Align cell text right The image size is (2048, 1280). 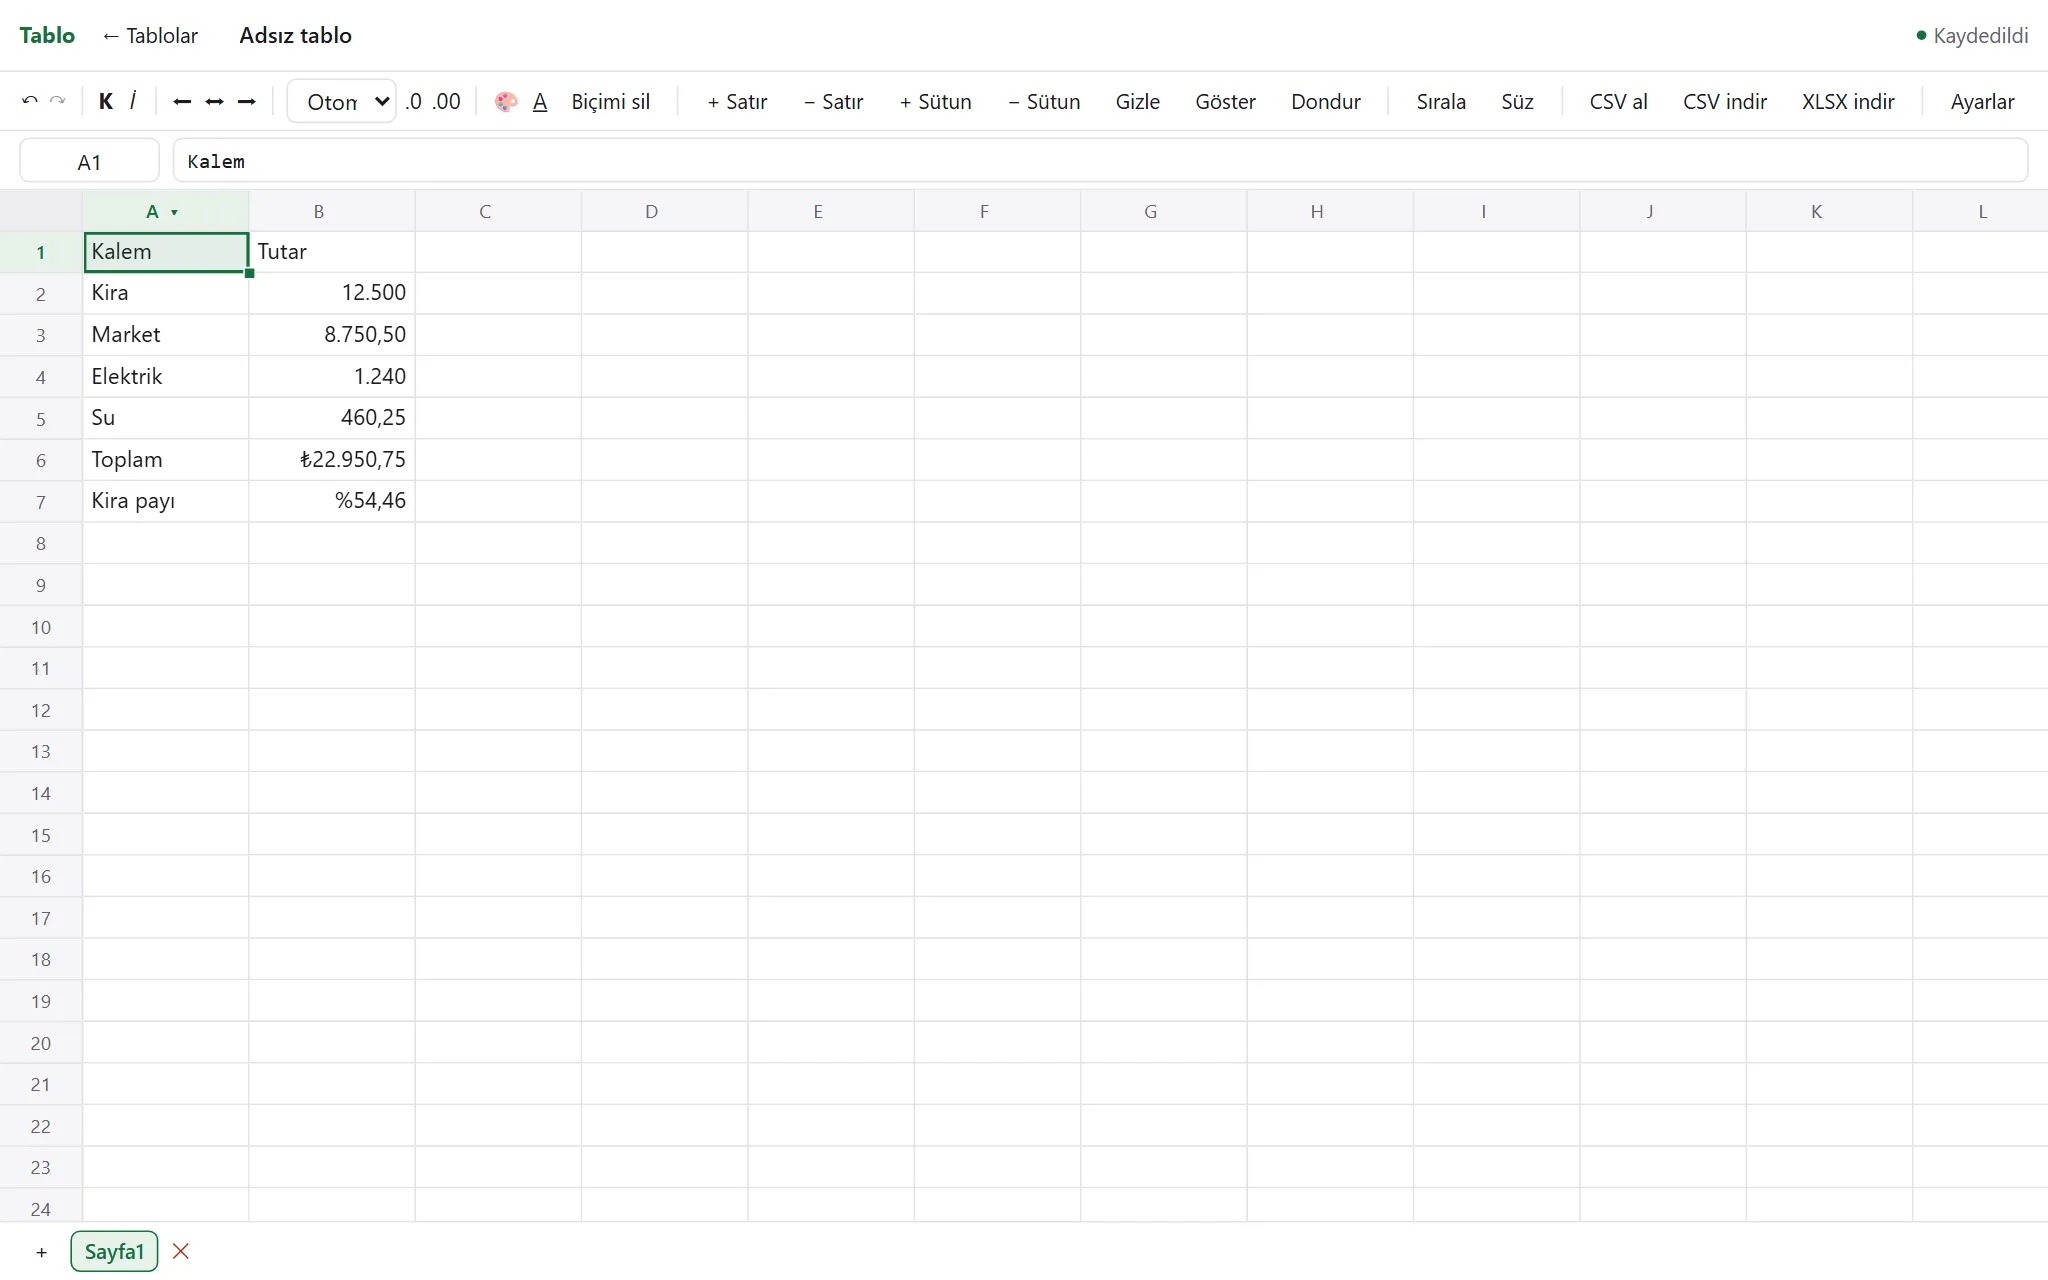point(246,101)
